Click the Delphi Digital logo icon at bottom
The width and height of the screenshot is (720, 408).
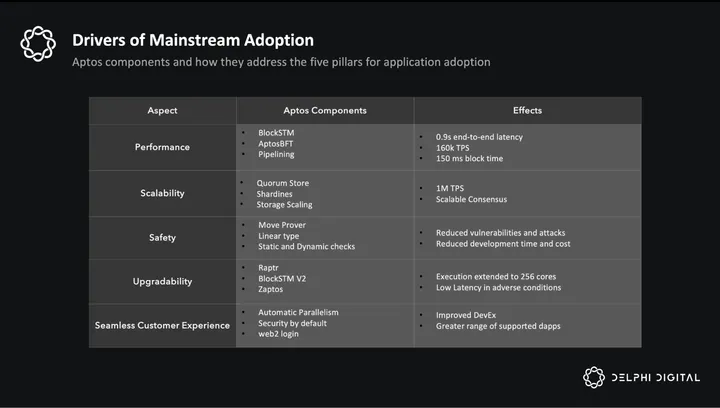pos(594,377)
